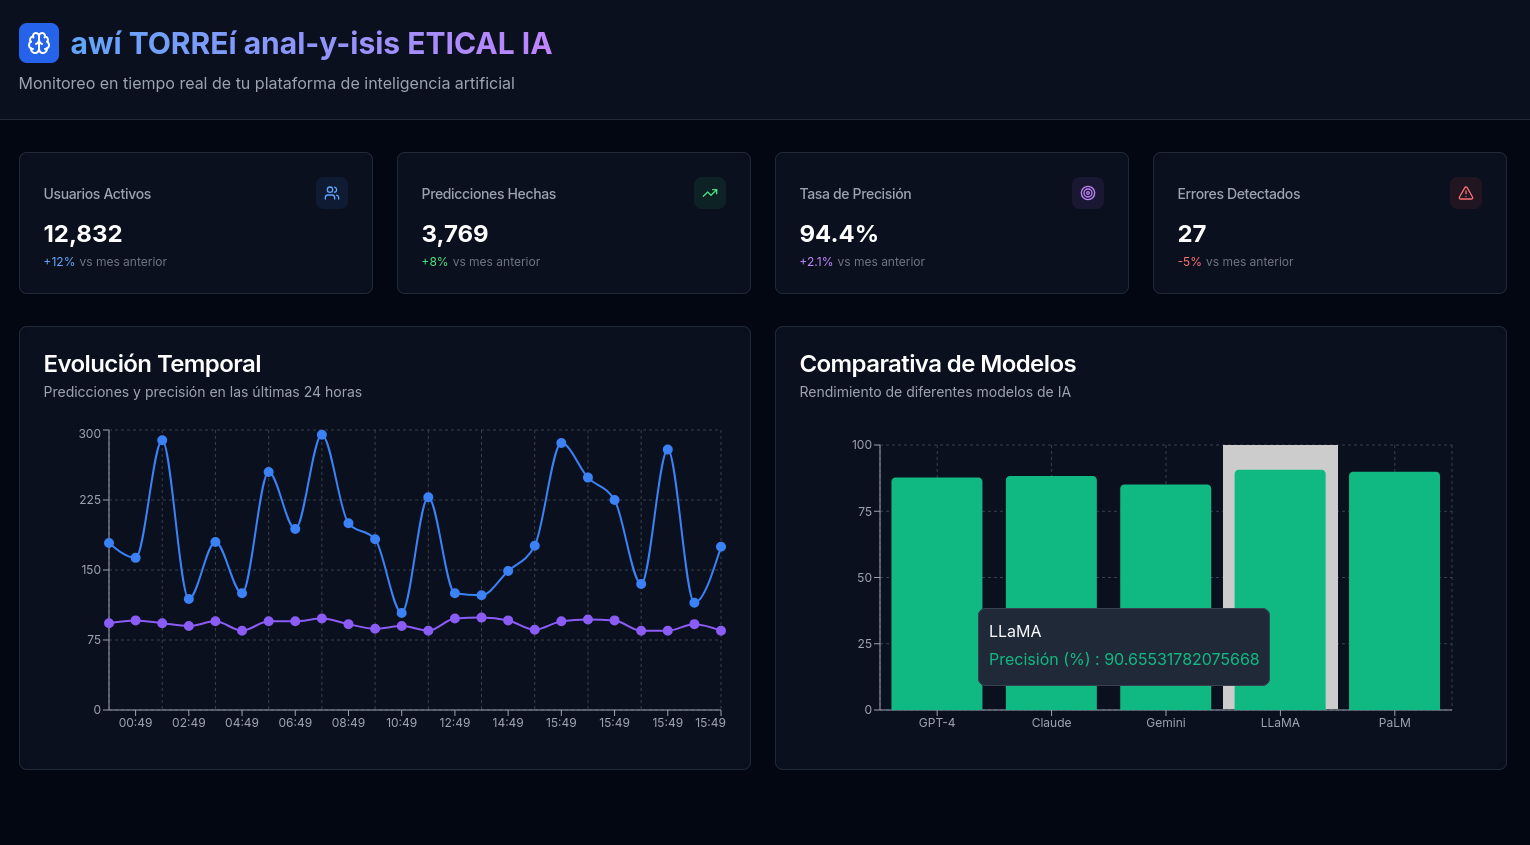
Task: Click the LLaMA precision tooltip
Action: click(1123, 647)
